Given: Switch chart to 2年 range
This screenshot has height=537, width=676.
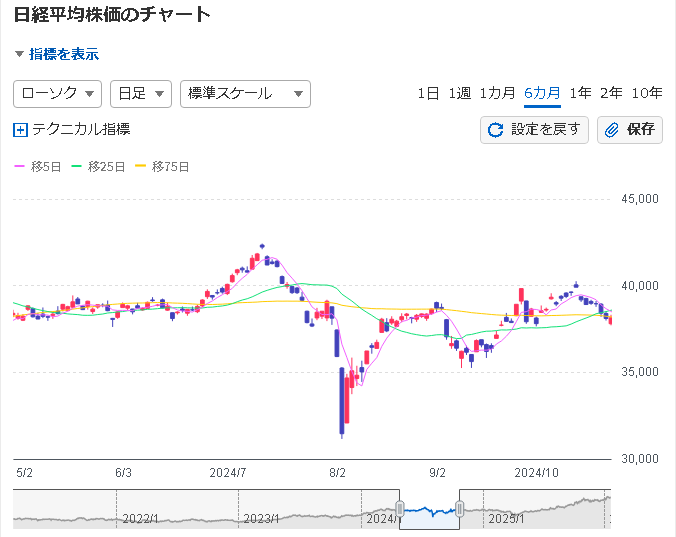Looking at the screenshot, I should coord(611,93).
